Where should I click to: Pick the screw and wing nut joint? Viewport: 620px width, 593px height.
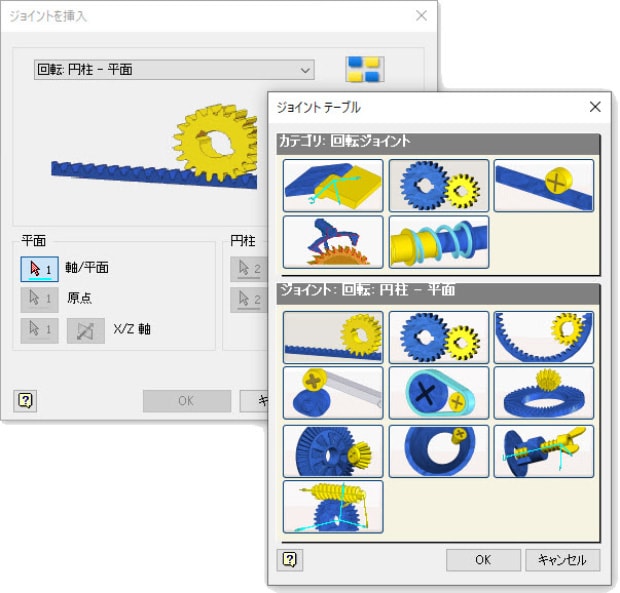[544, 451]
